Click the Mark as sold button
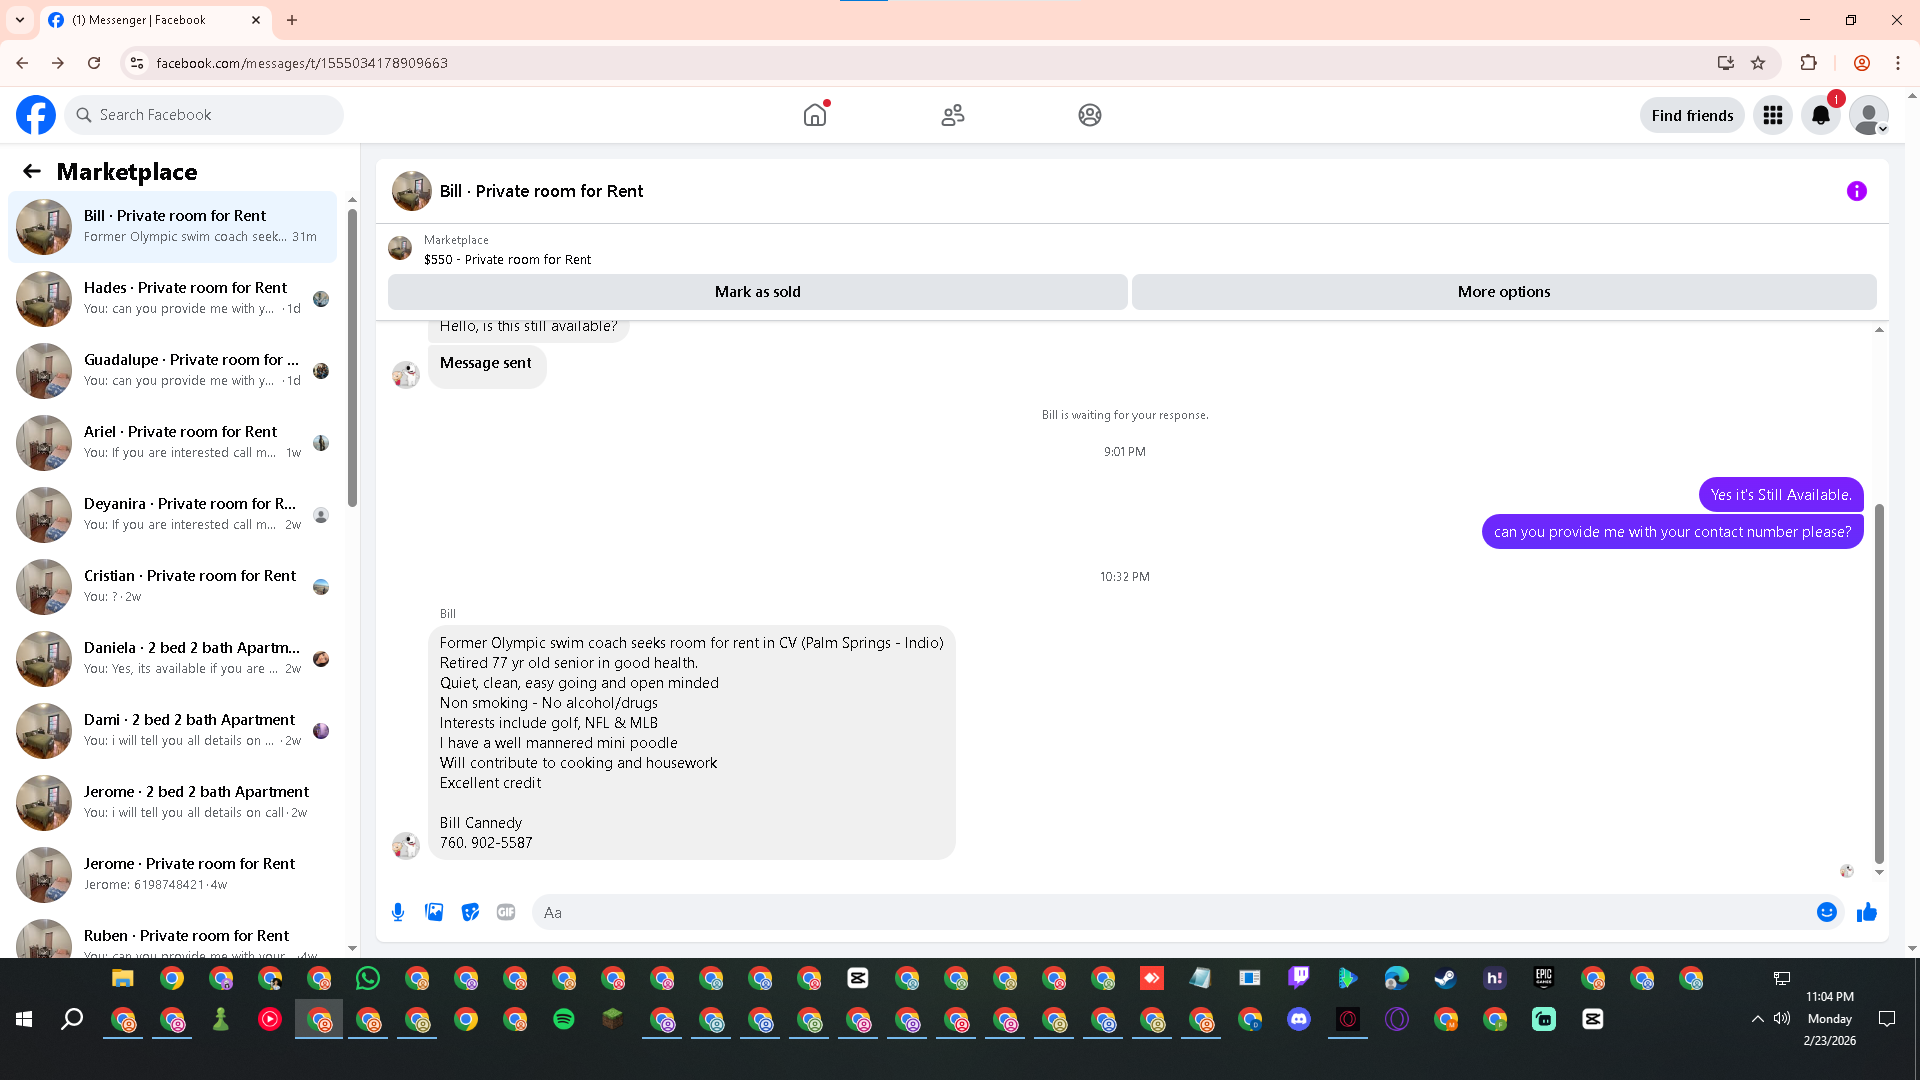The height and width of the screenshot is (1080, 1920). click(x=757, y=292)
